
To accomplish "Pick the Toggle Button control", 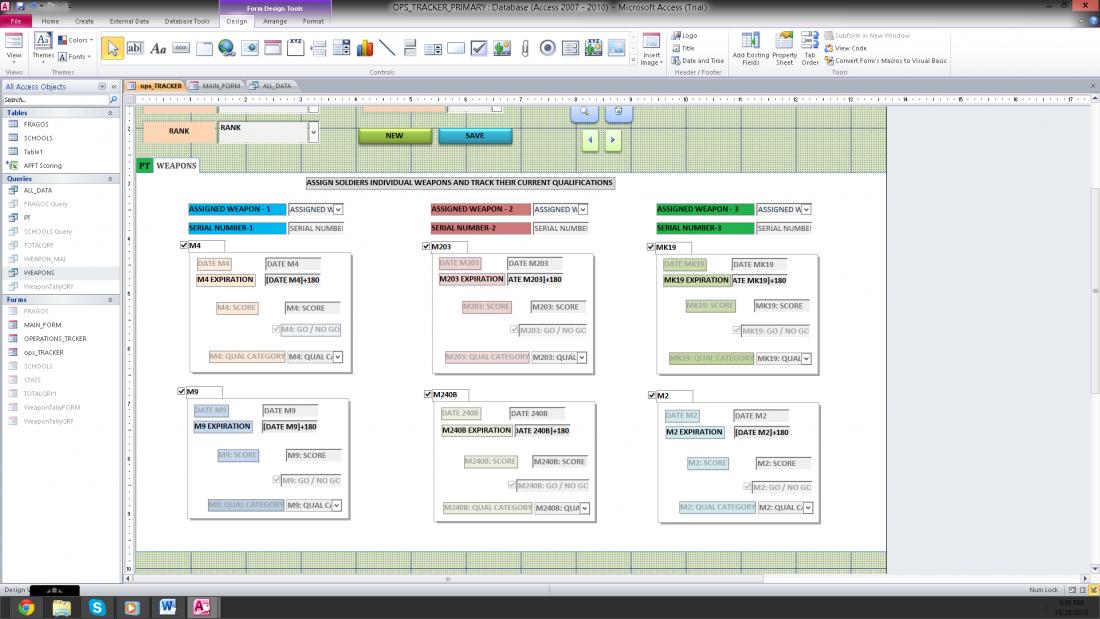I will tap(410, 48).
